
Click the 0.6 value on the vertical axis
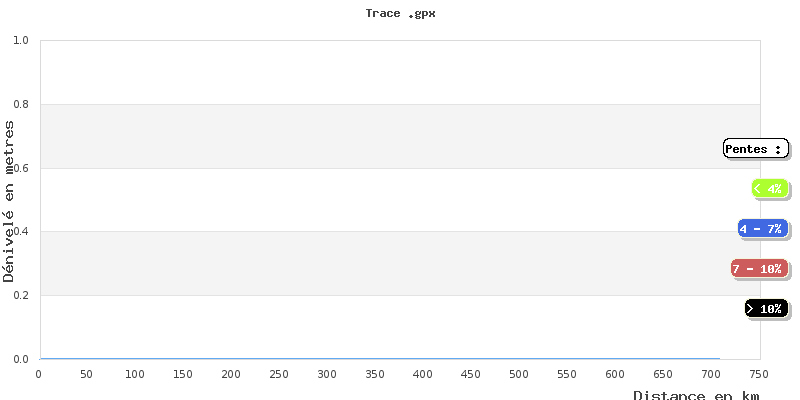20,168
